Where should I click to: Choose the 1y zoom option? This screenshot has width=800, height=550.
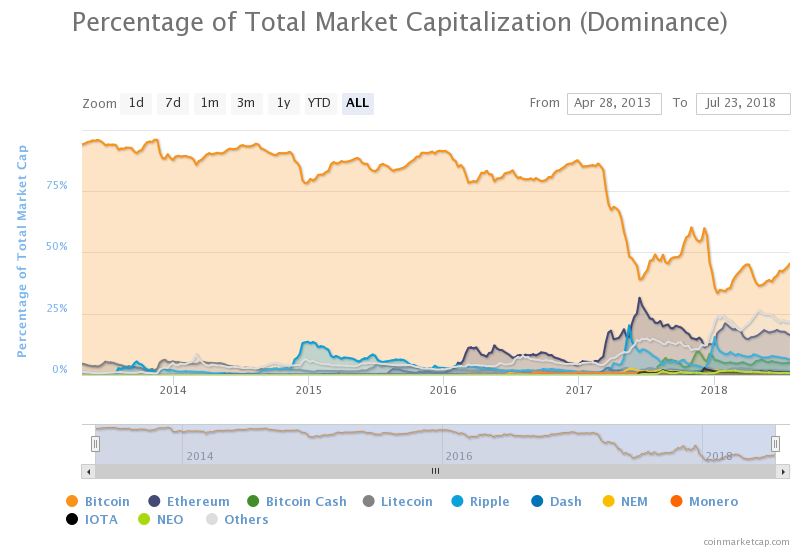point(284,104)
